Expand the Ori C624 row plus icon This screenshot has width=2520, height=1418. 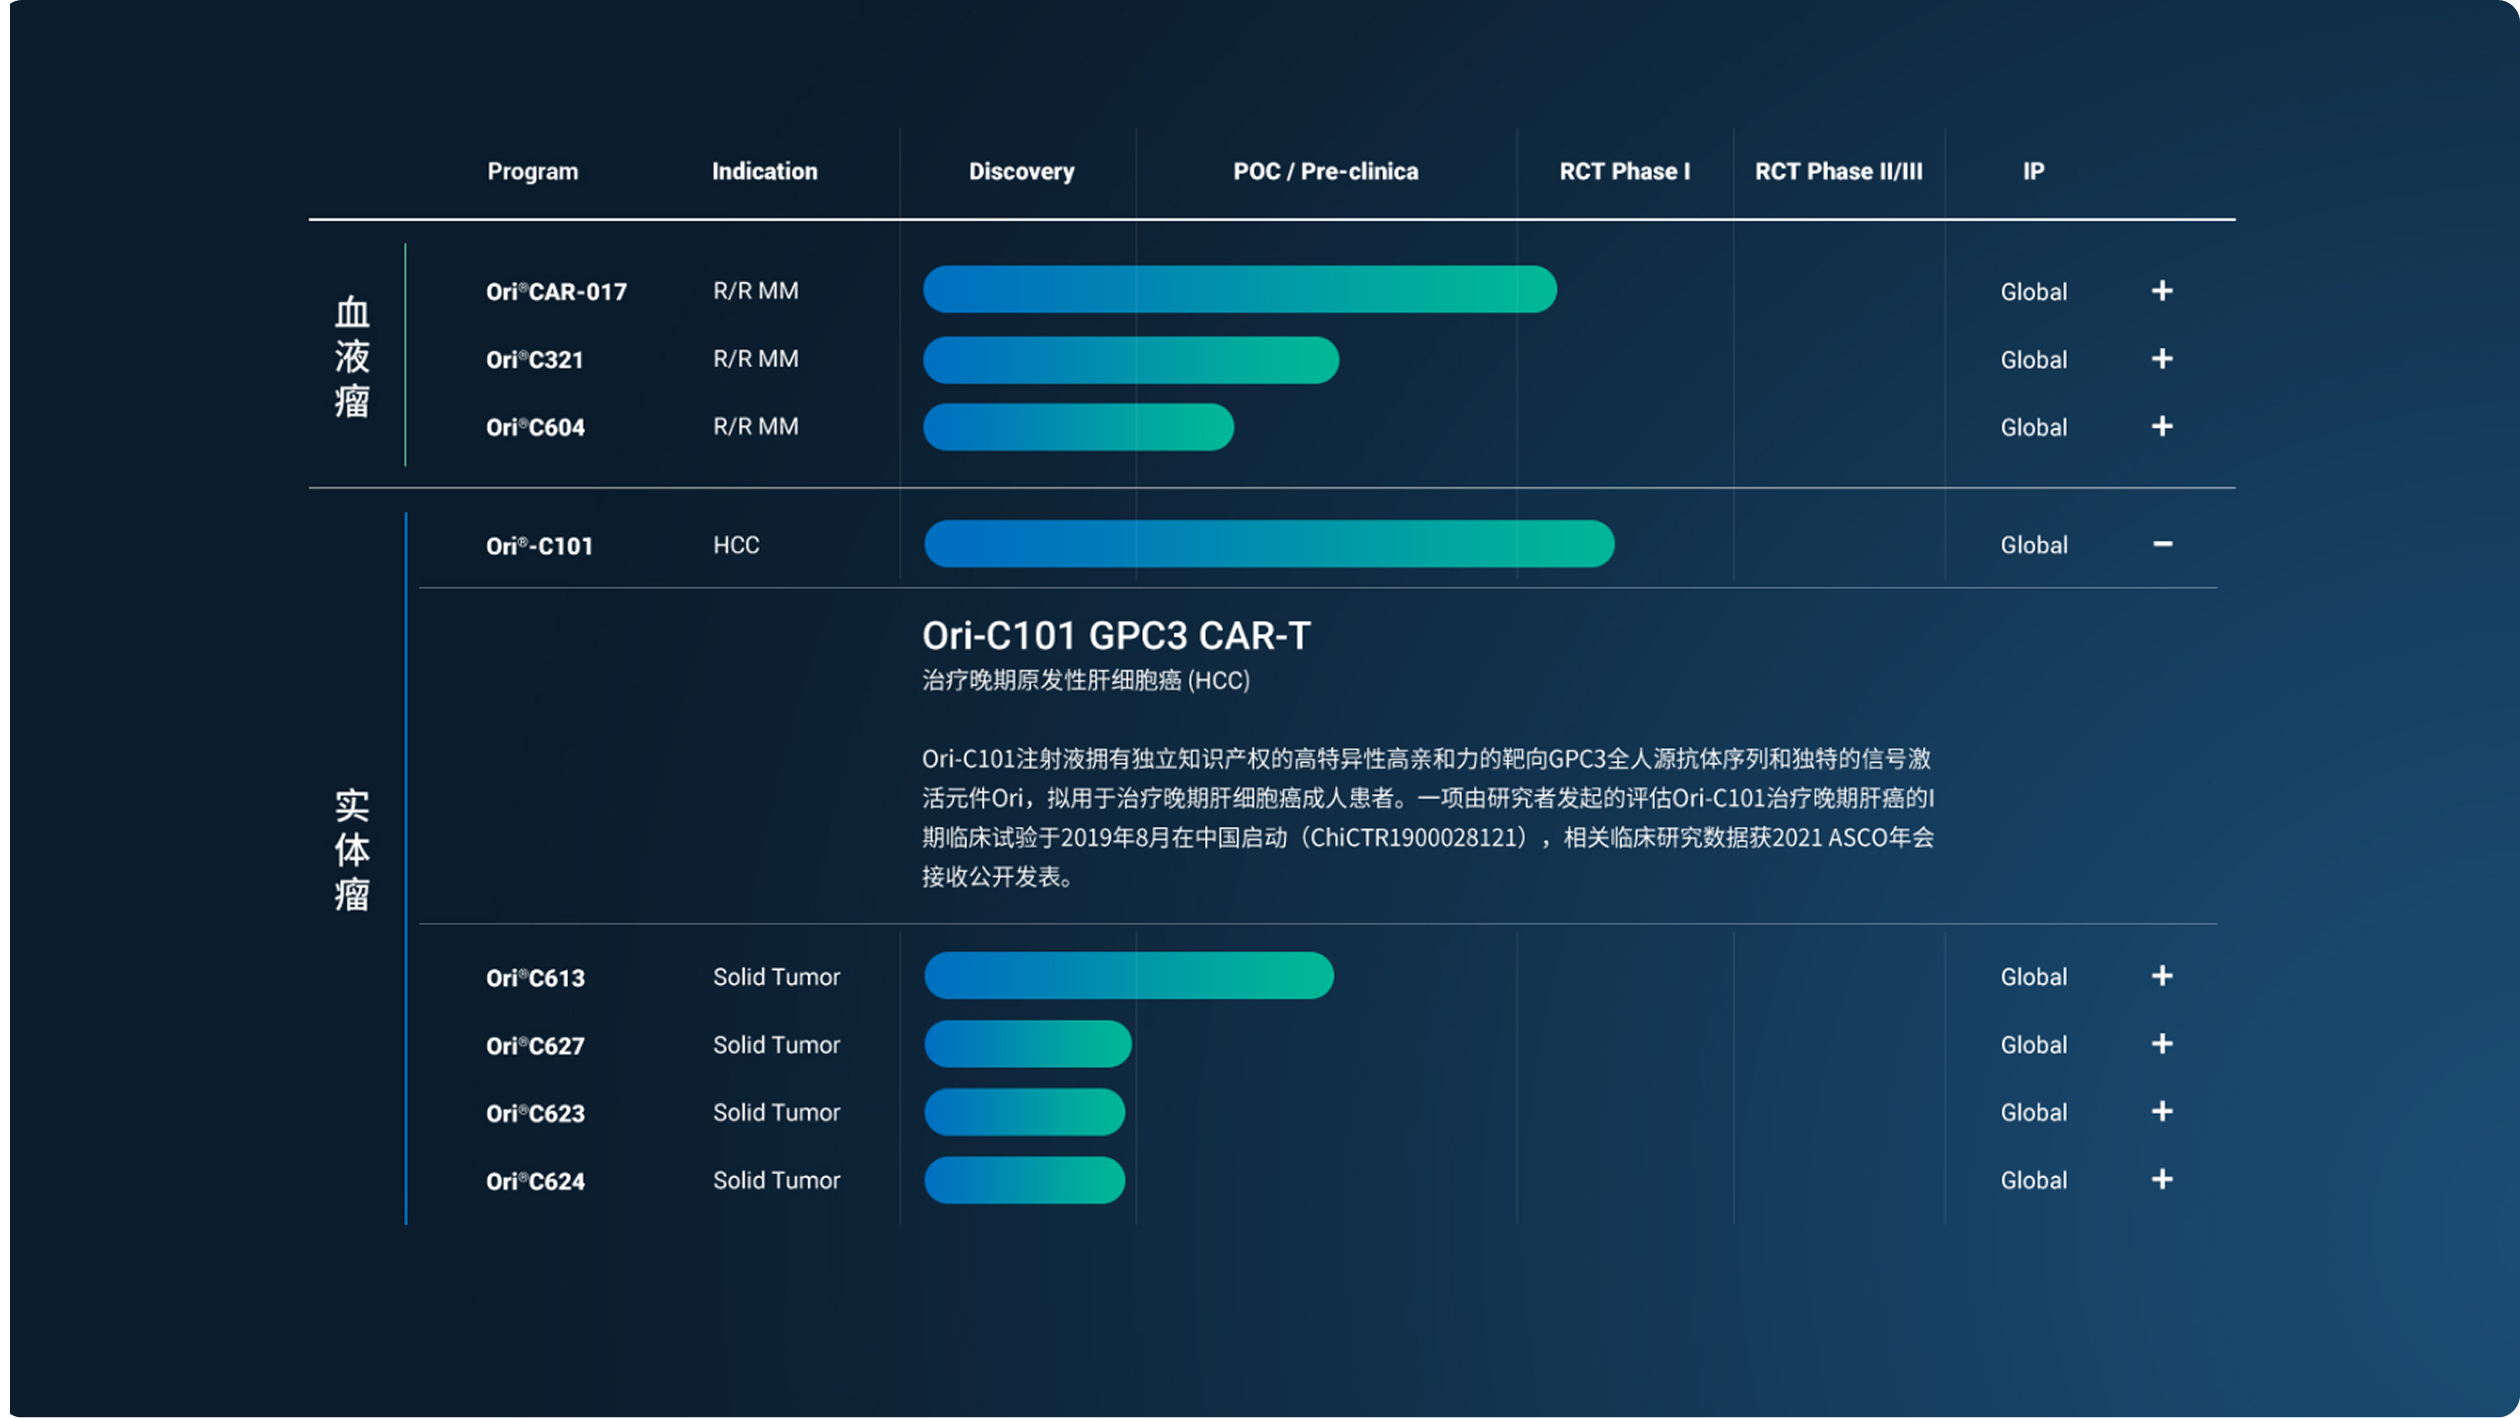[x=2162, y=1180]
